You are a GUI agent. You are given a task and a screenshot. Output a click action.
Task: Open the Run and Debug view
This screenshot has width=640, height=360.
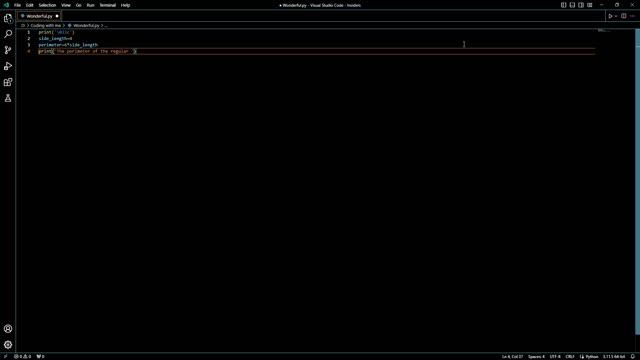point(8,66)
